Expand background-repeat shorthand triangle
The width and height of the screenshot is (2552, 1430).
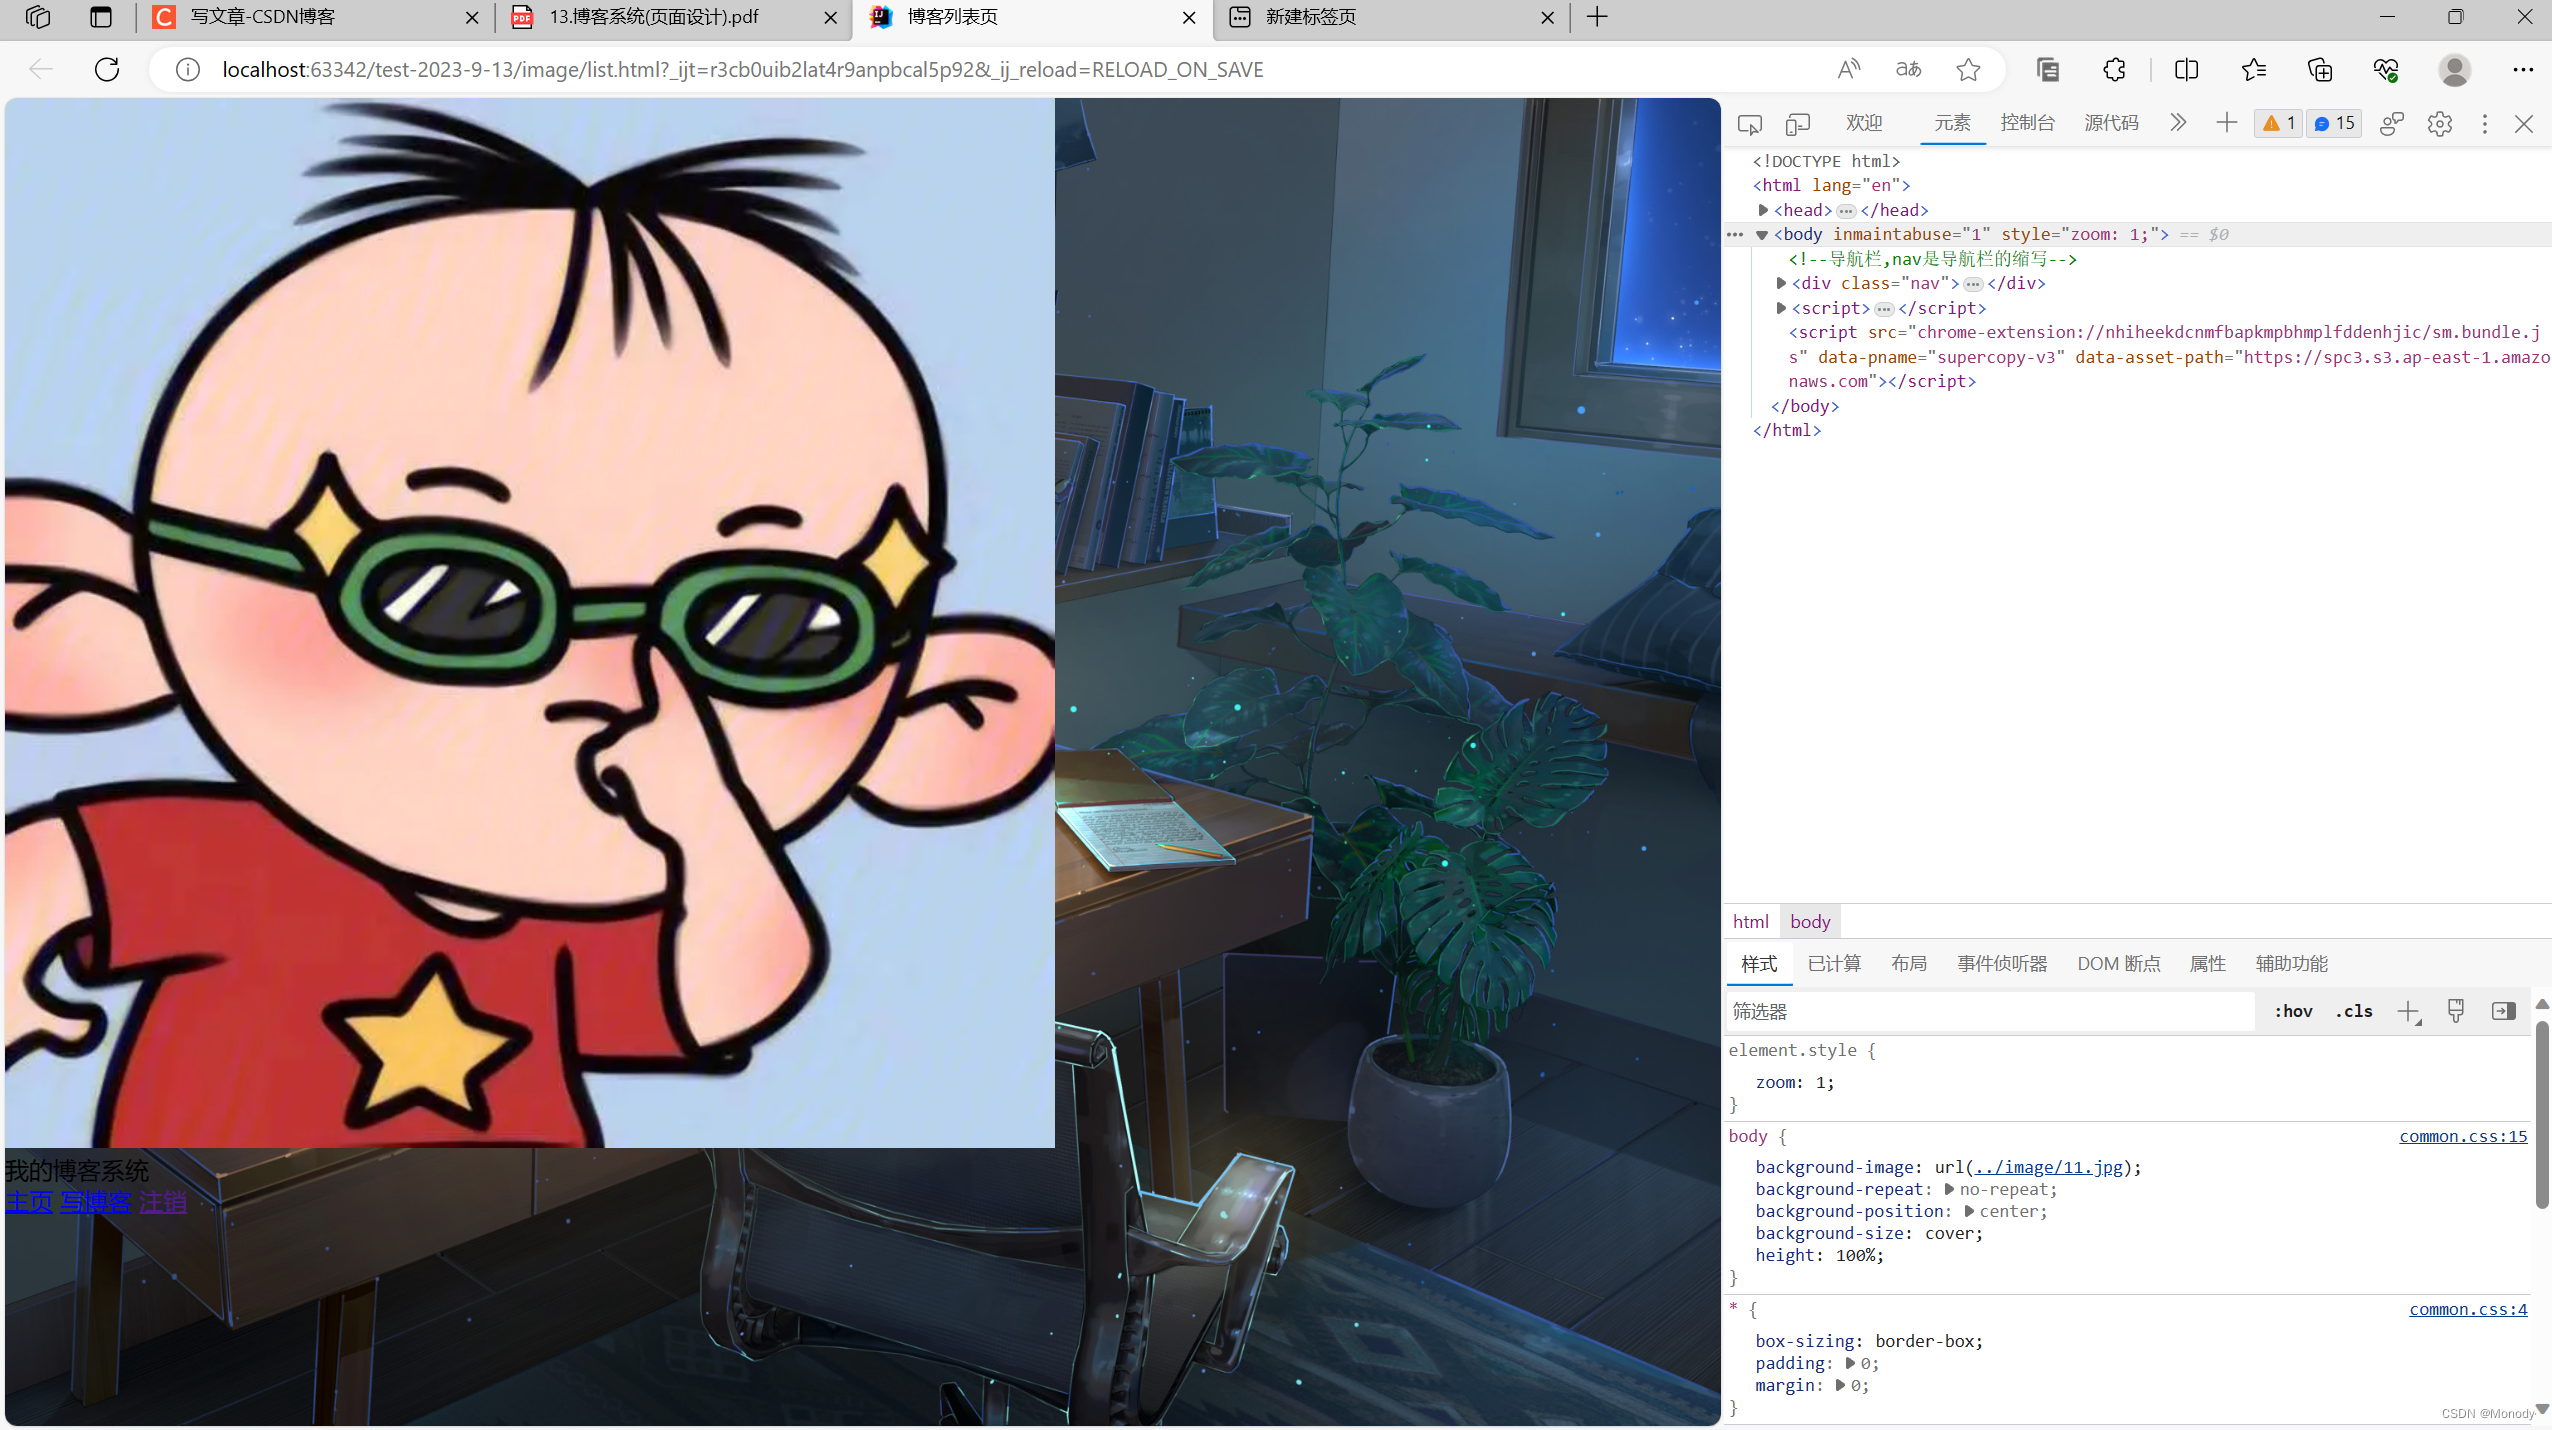(1949, 1189)
